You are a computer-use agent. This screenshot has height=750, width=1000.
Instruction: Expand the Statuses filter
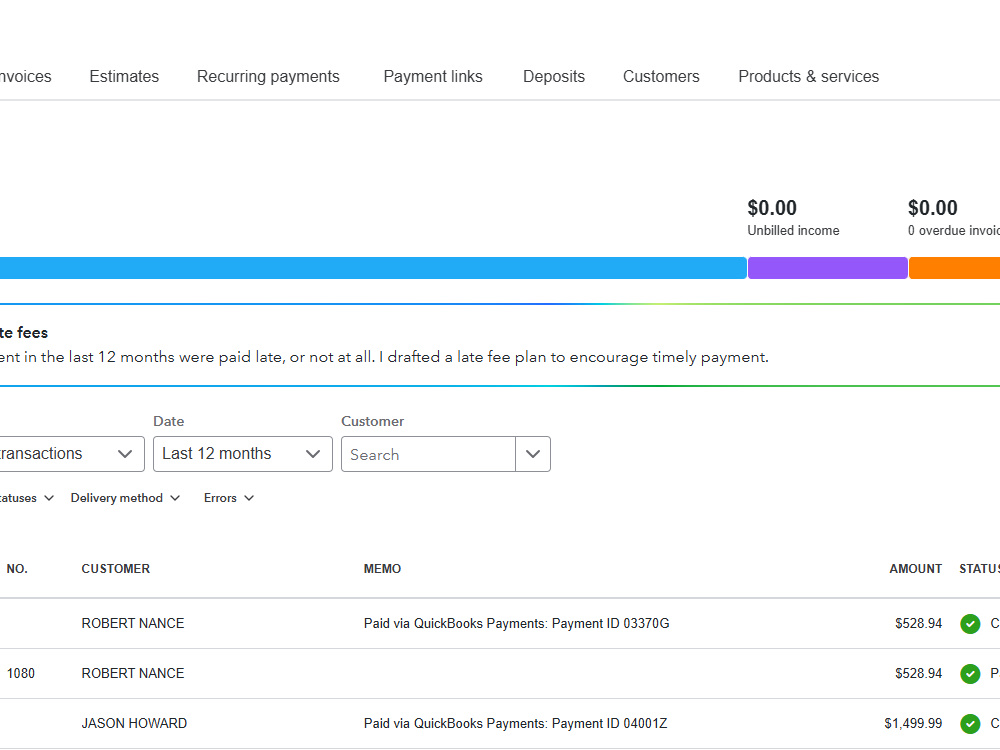(x=27, y=498)
